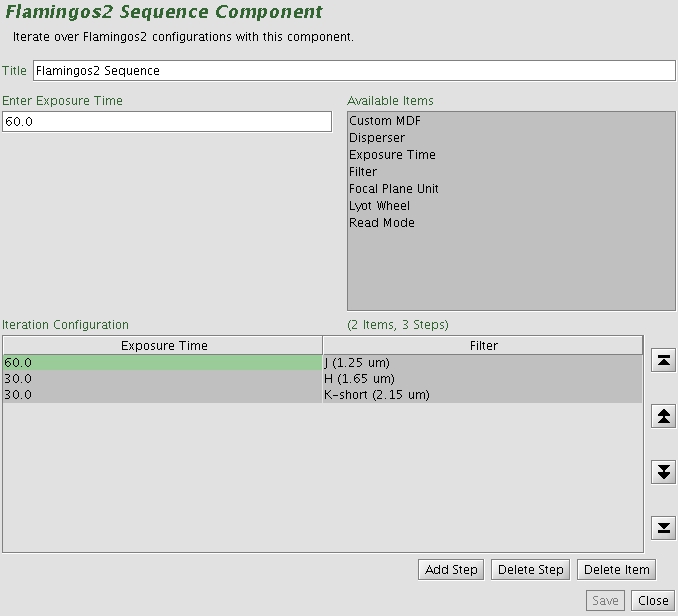
Task: Close the sequence component editor
Action: point(653,600)
